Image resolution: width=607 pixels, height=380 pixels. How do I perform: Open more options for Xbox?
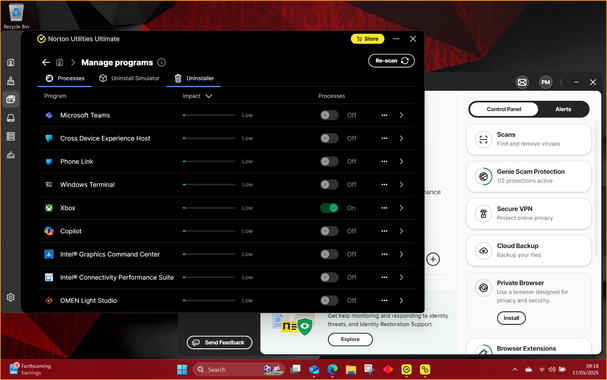pyautogui.click(x=384, y=208)
